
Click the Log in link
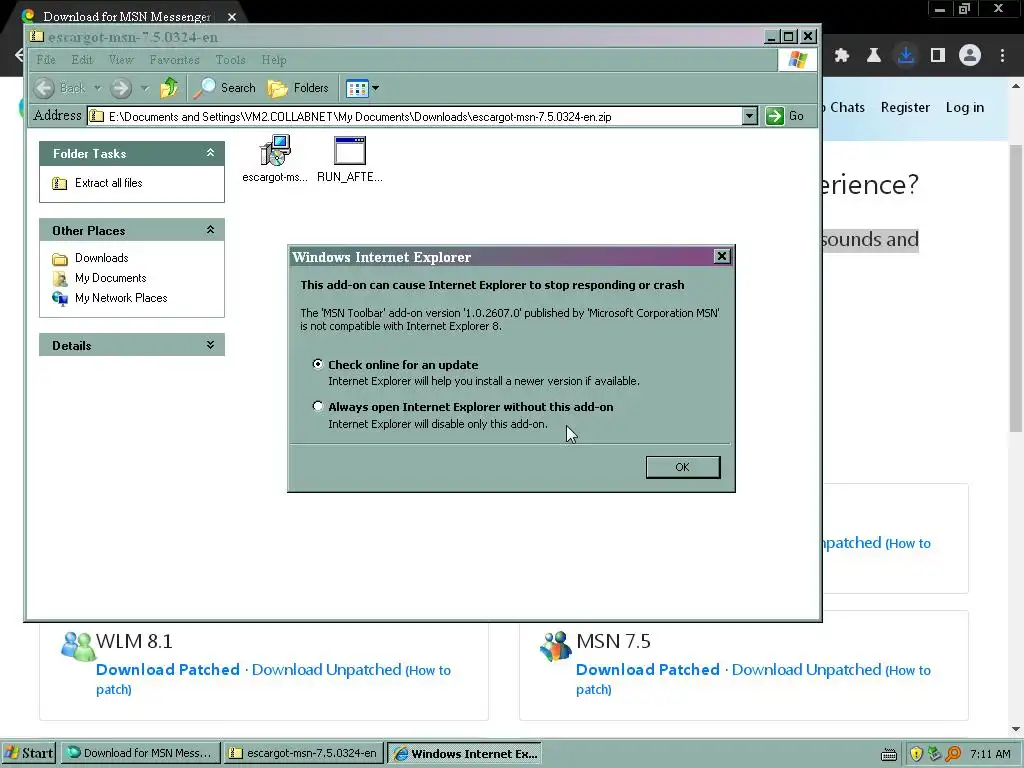(965, 108)
